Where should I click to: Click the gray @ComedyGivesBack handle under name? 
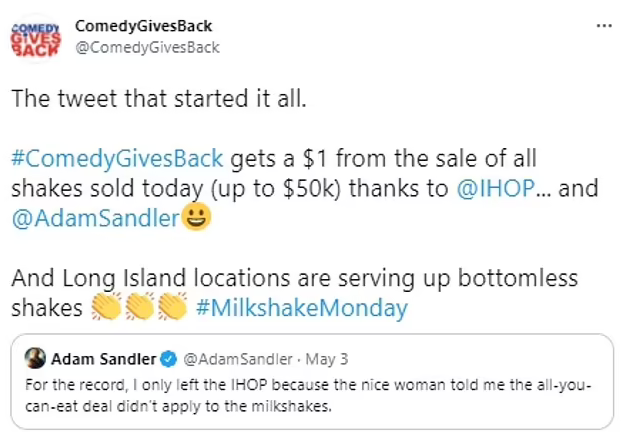147,47
